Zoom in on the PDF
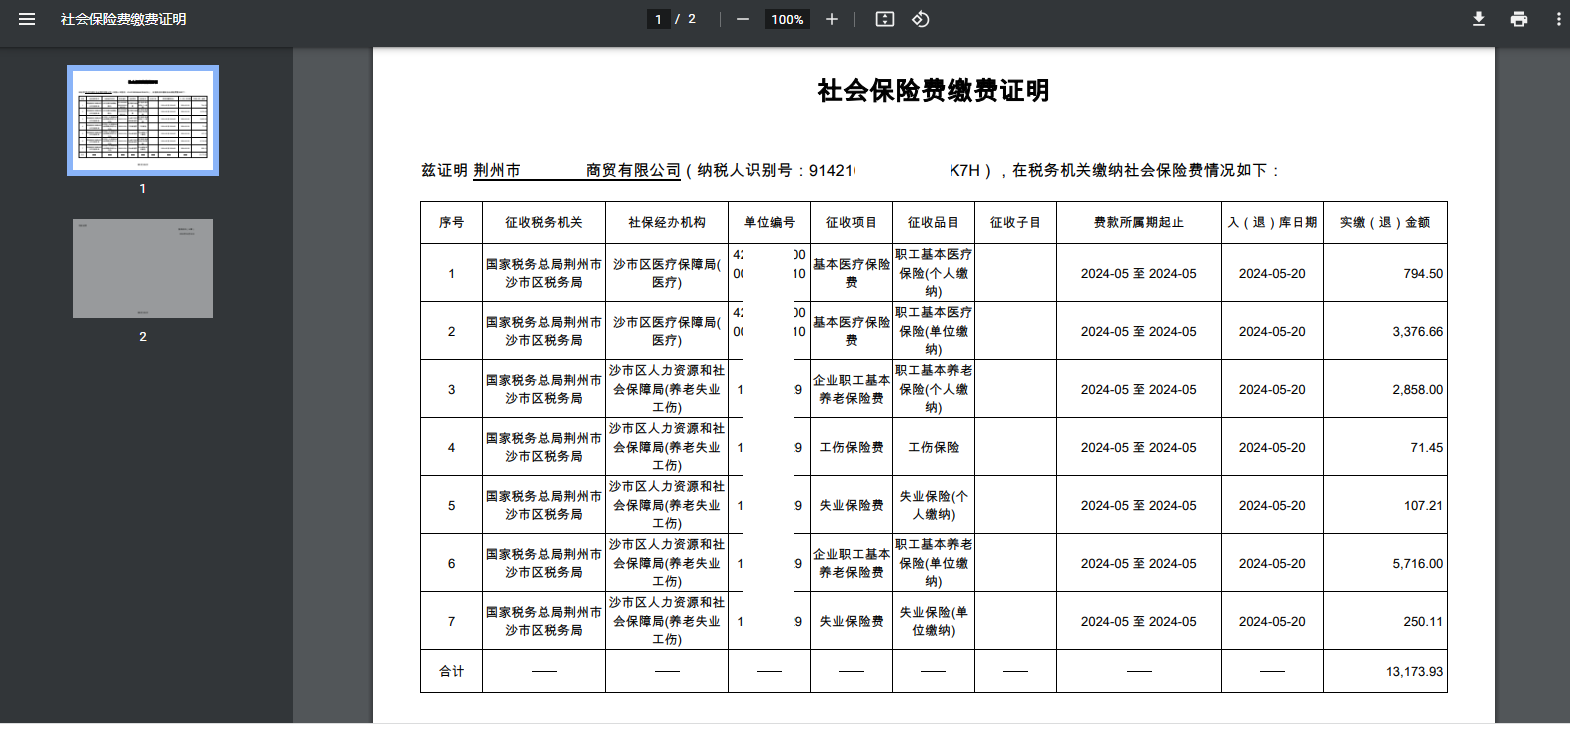 point(832,19)
